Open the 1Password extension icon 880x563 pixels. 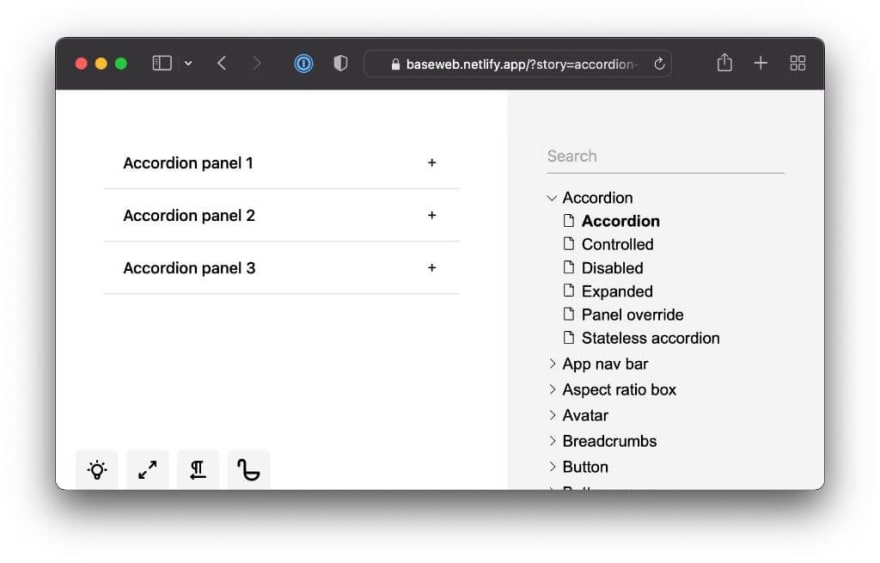click(304, 63)
